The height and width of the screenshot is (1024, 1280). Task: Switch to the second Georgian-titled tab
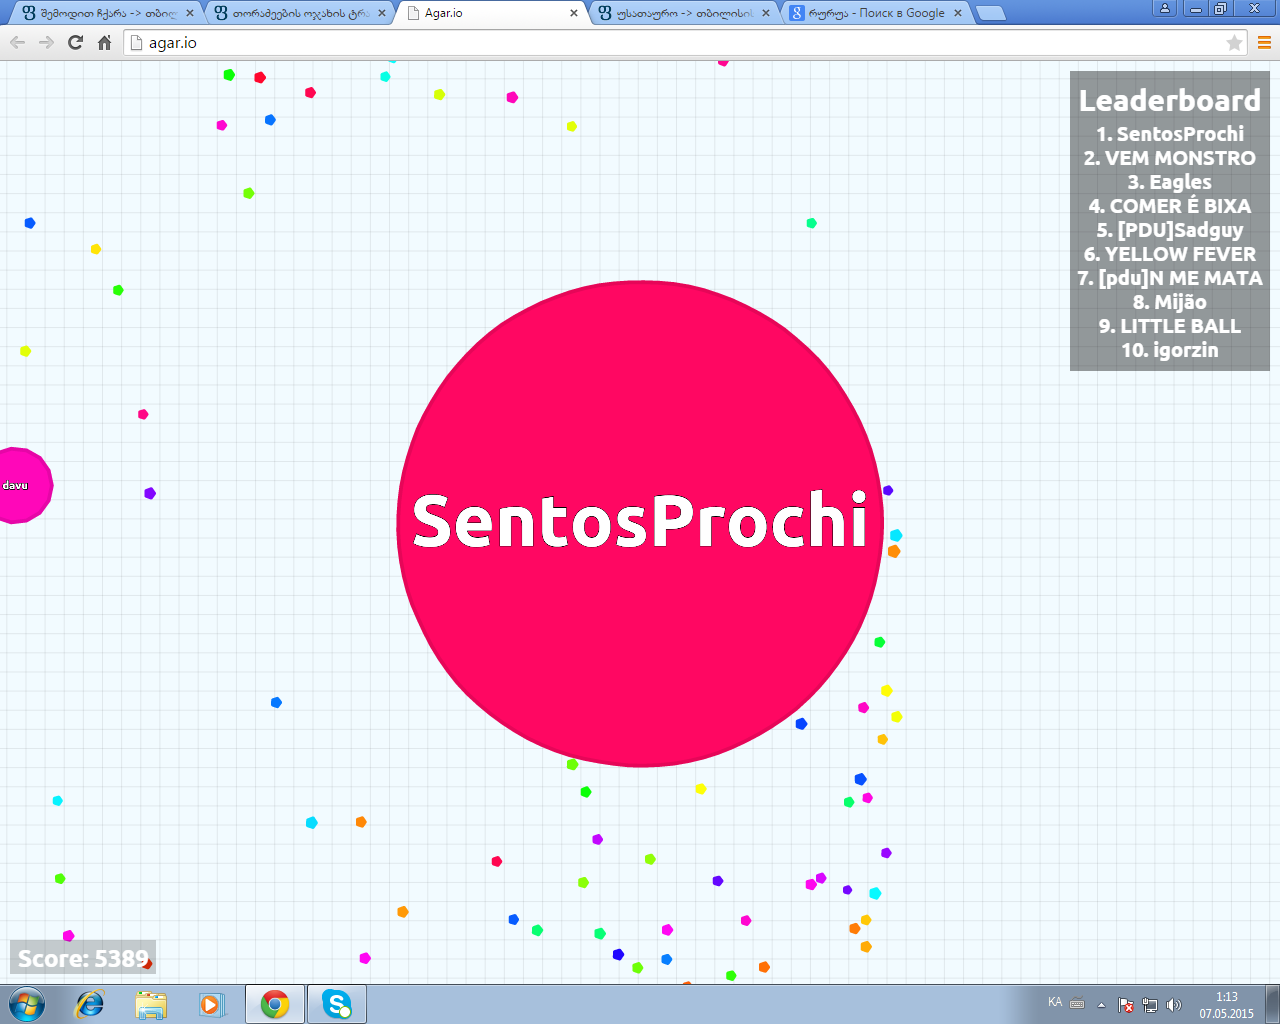(x=298, y=13)
